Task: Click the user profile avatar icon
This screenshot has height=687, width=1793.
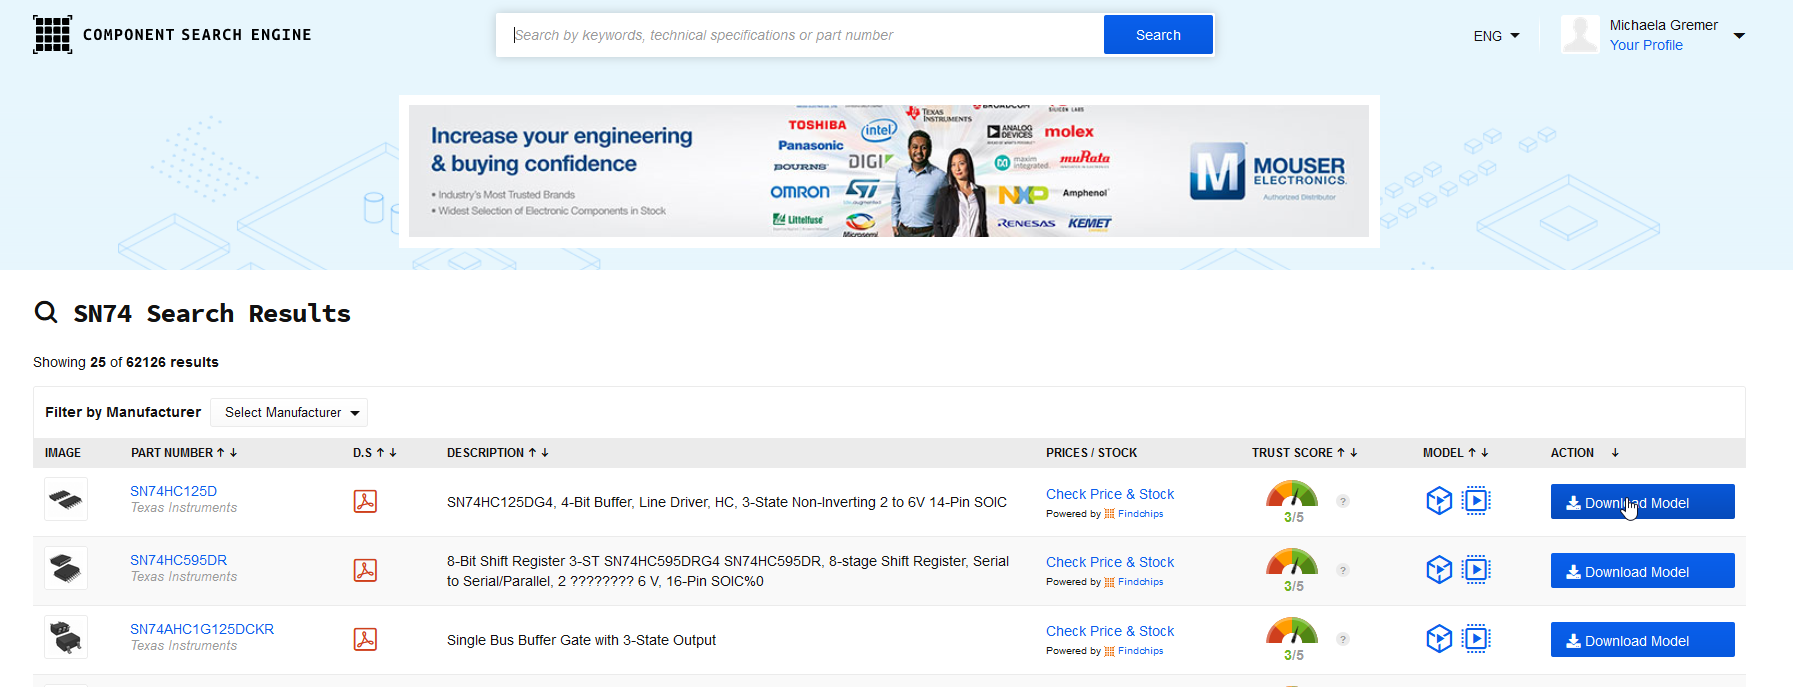Action: (x=1580, y=35)
